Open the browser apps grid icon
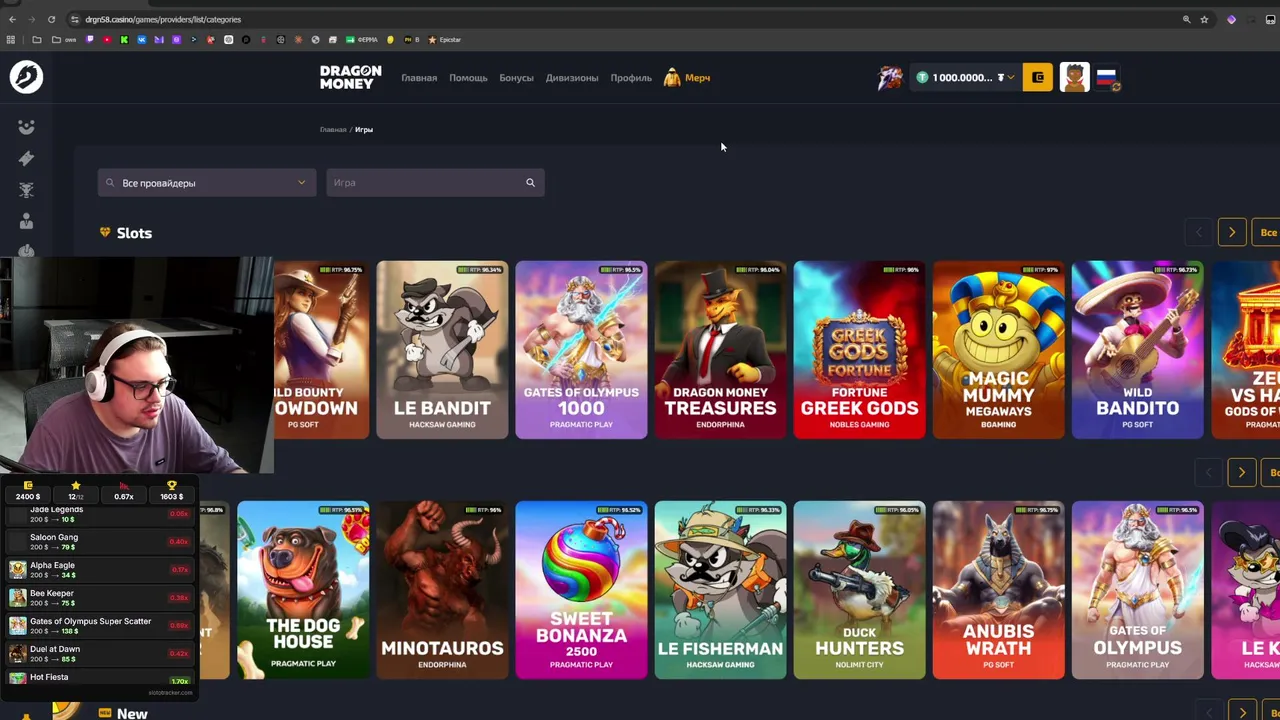The width and height of the screenshot is (1280, 720). [x=11, y=40]
